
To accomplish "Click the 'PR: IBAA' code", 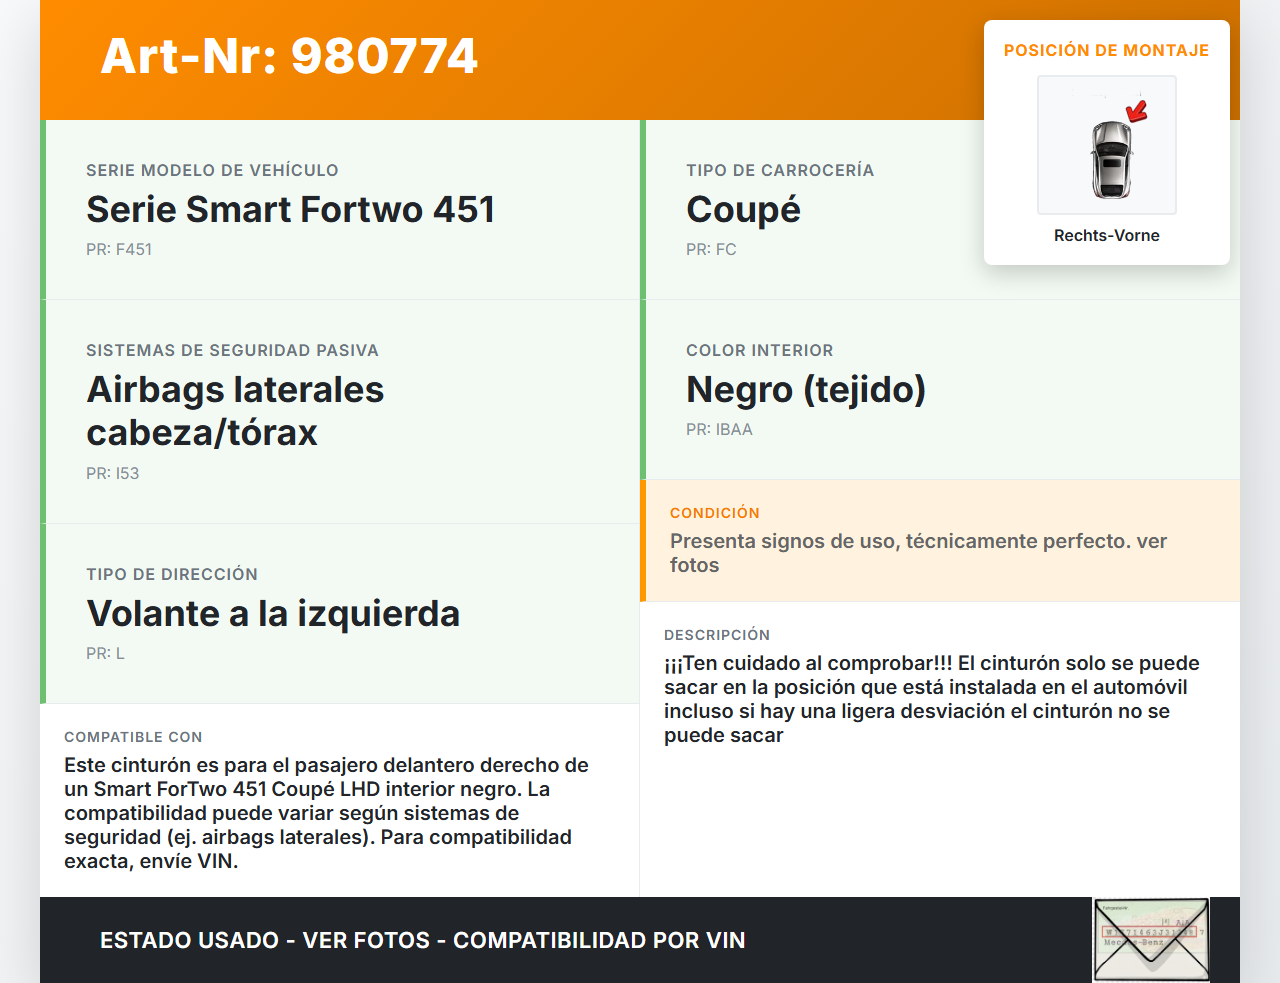I will (719, 429).
